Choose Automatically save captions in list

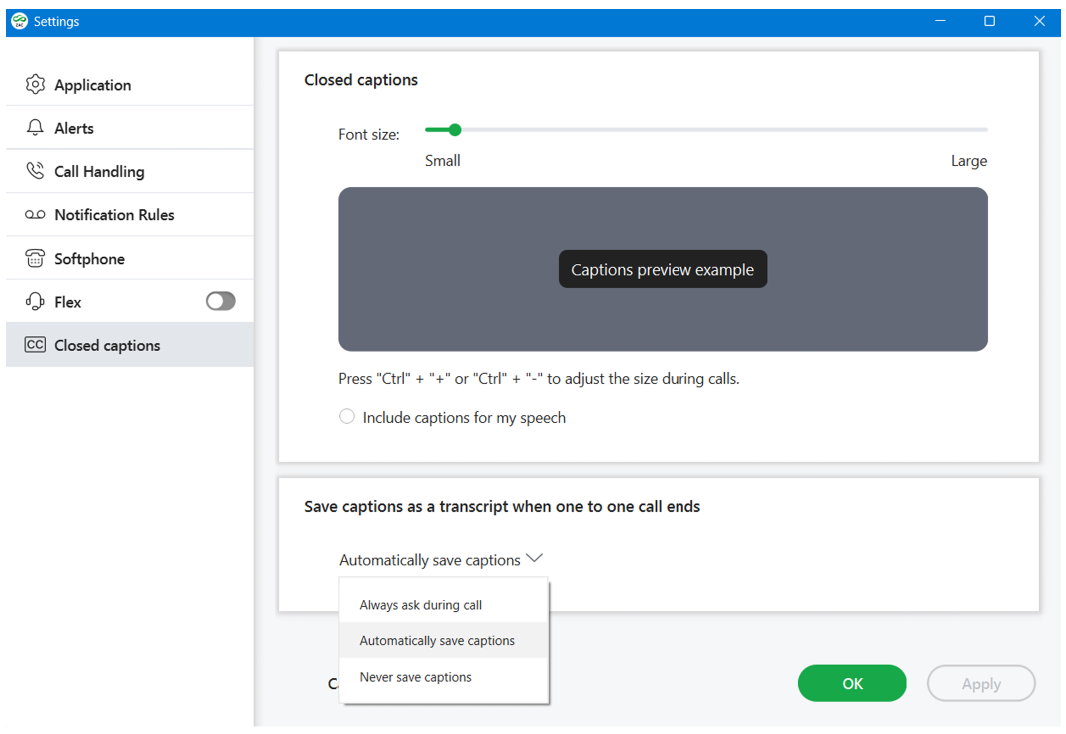click(444, 640)
